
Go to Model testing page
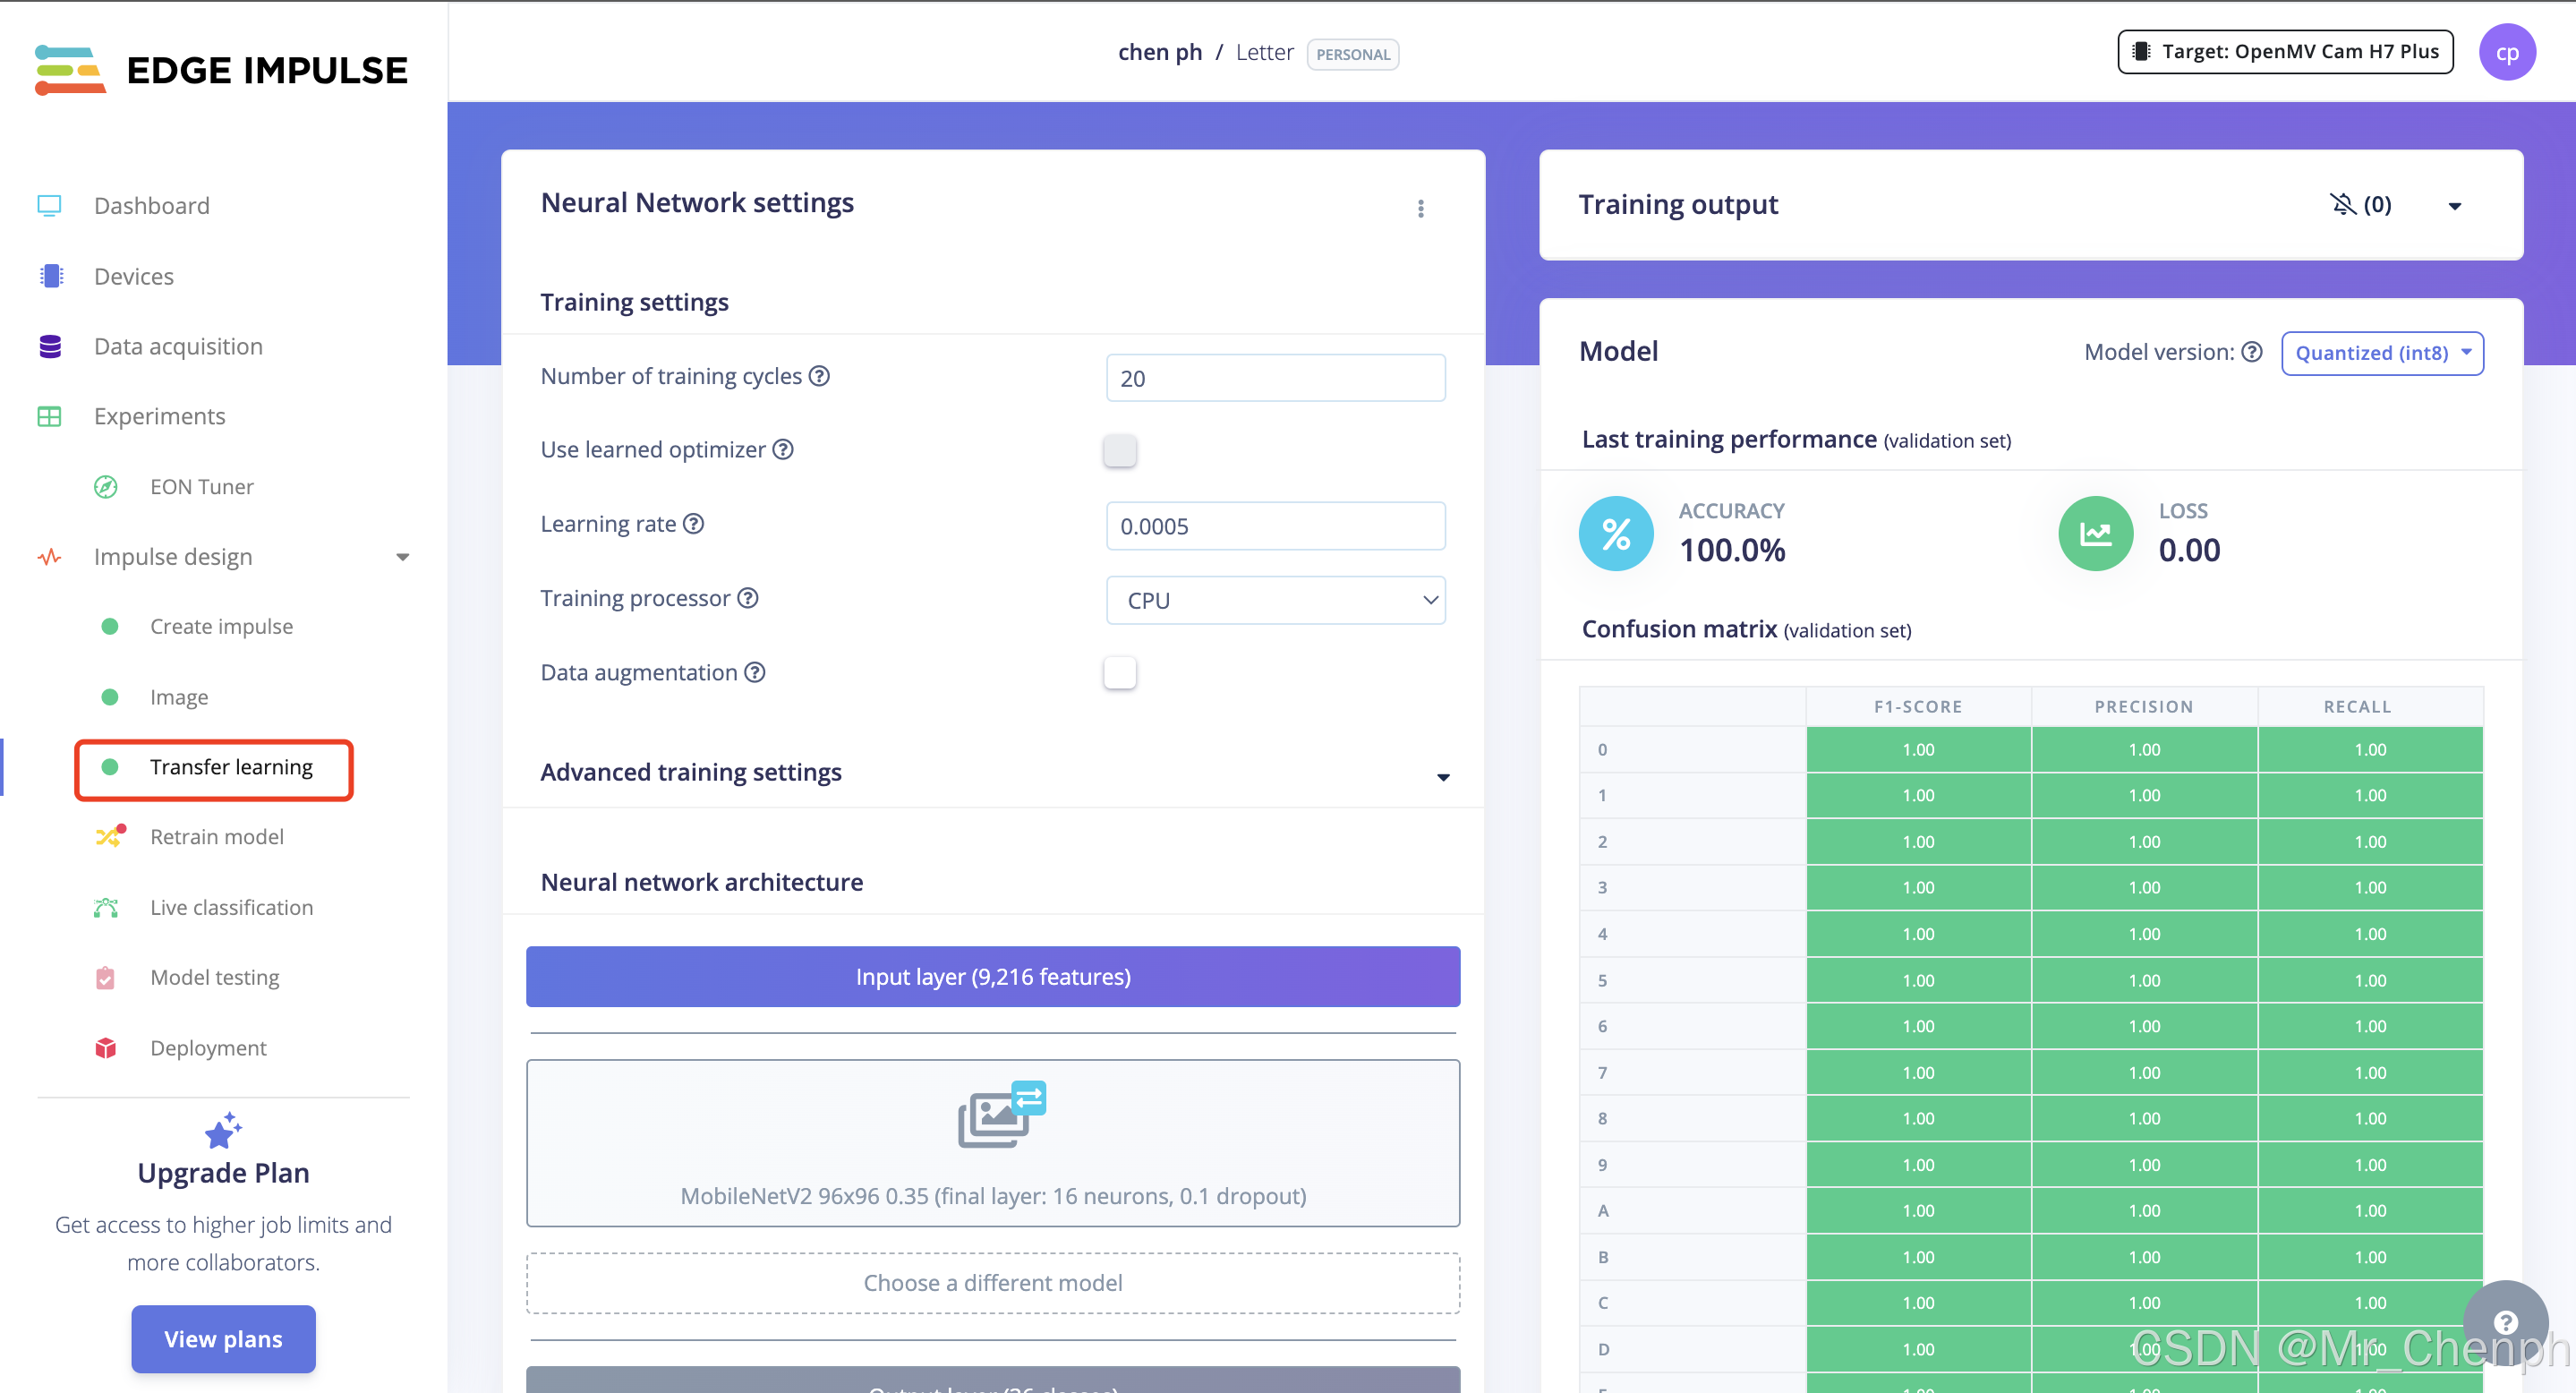214,977
